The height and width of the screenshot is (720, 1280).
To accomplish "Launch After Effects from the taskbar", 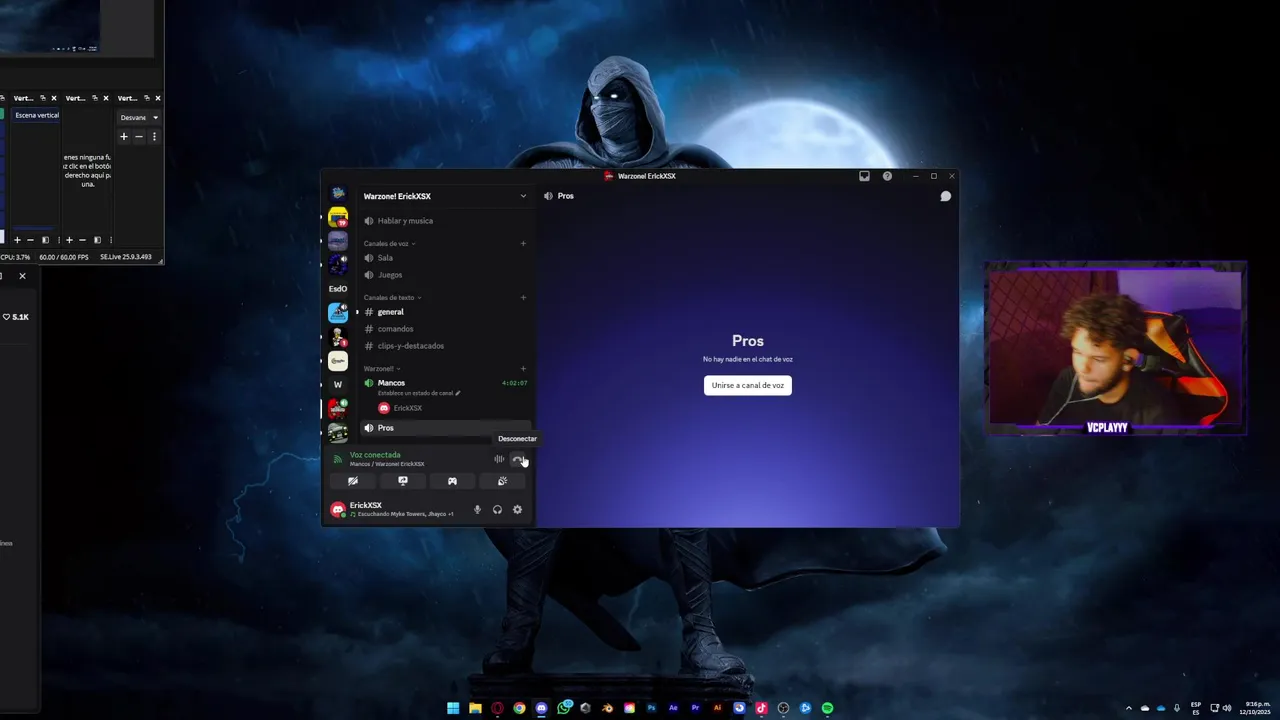I will coord(673,708).
